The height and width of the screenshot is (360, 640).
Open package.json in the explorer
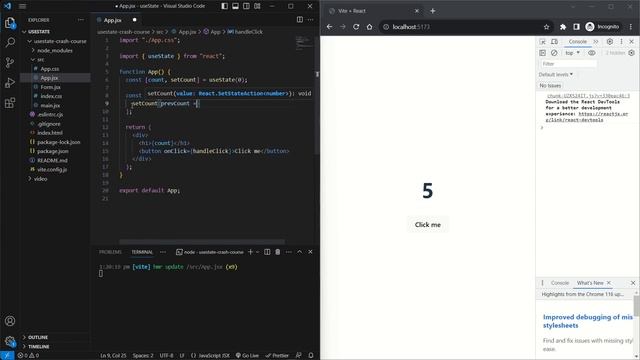pos(53,151)
